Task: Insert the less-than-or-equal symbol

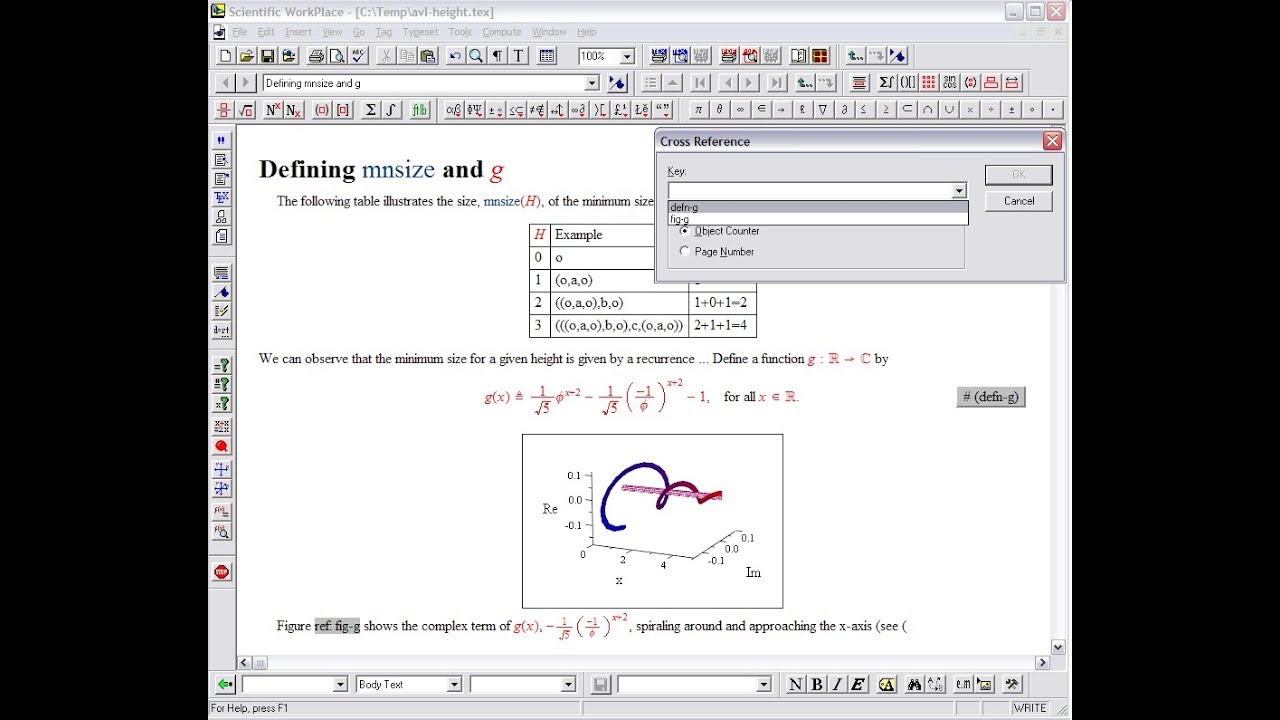Action: pos(865,110)
